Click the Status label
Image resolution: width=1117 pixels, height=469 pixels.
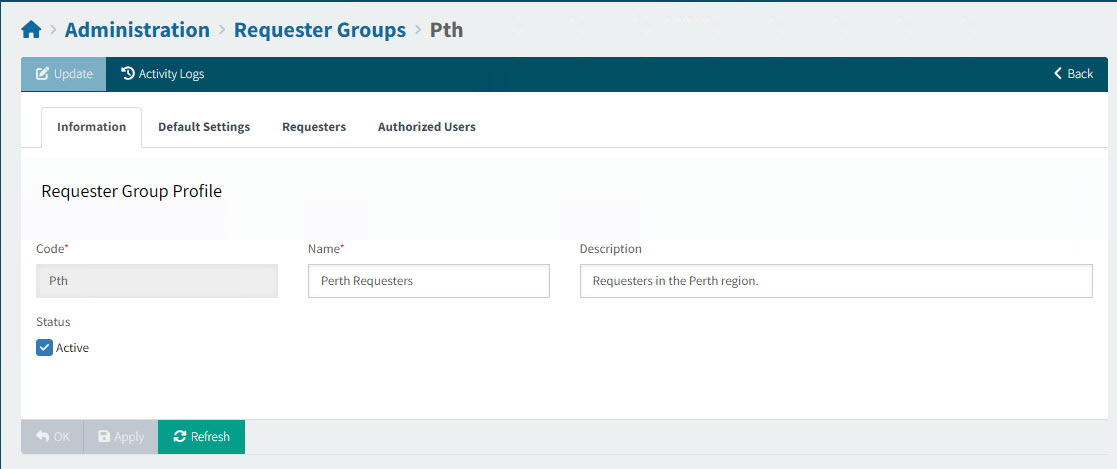(53, 321)
